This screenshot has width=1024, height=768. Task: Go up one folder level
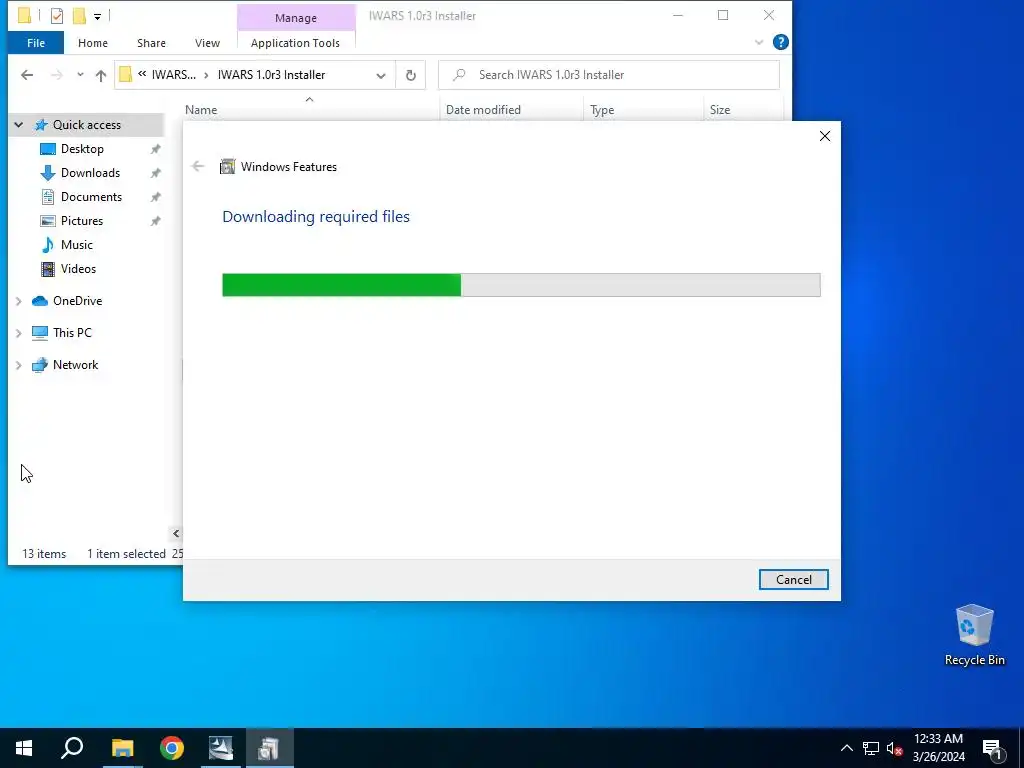click(101, 75)
